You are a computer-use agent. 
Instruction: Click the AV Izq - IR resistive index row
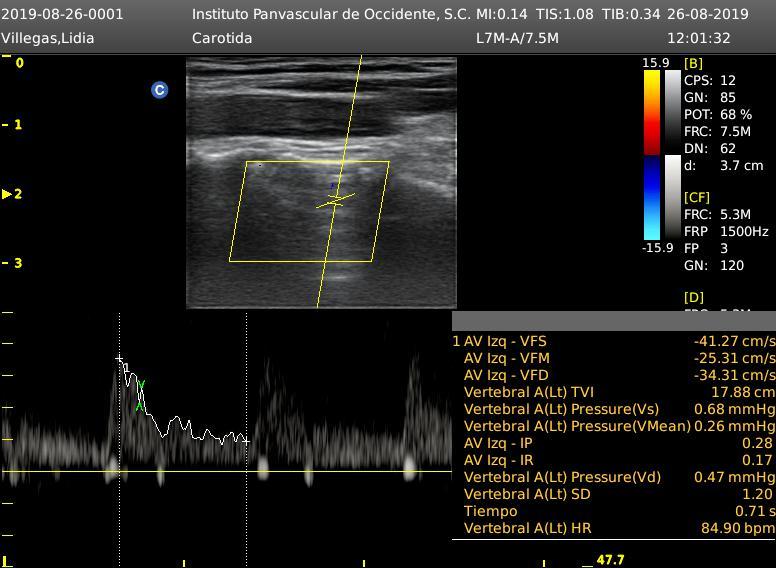coord(613,460)
